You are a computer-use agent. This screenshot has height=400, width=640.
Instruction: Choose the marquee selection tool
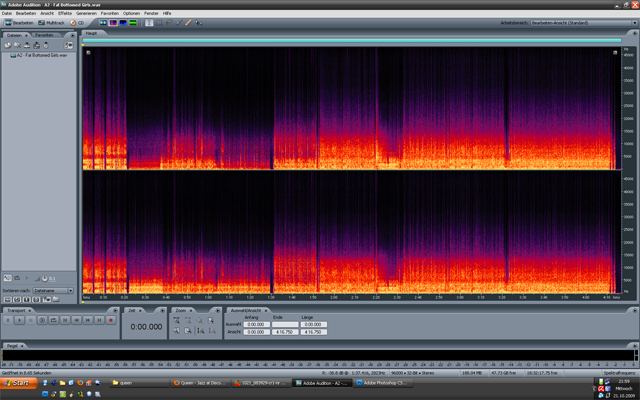point(159,23)
